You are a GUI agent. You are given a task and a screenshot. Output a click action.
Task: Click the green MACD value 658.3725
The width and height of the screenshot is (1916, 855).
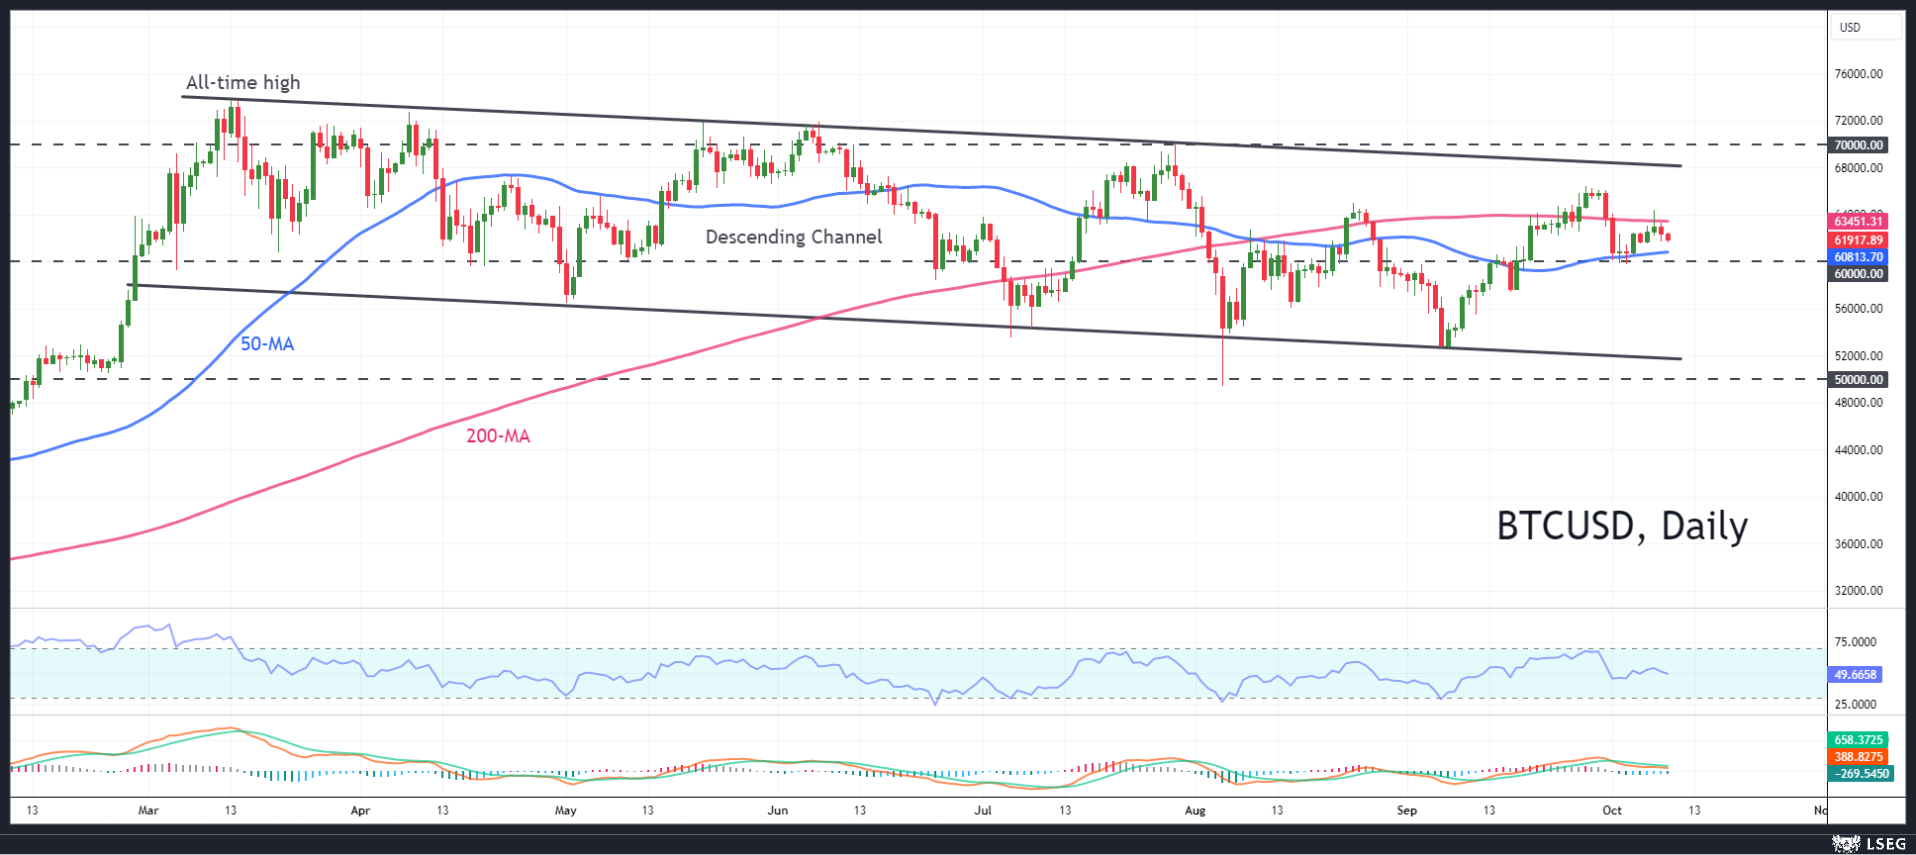point(1858,740)
